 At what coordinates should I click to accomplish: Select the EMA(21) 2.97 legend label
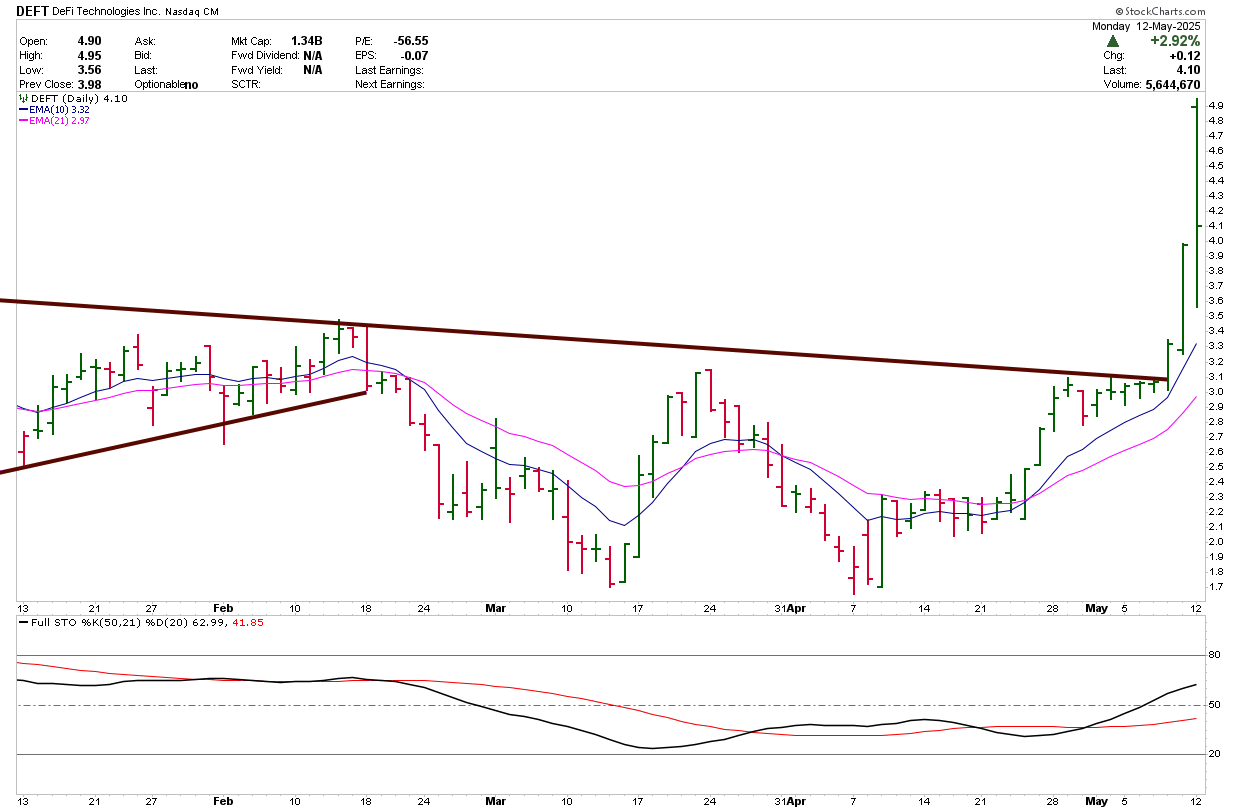[61, 121]
